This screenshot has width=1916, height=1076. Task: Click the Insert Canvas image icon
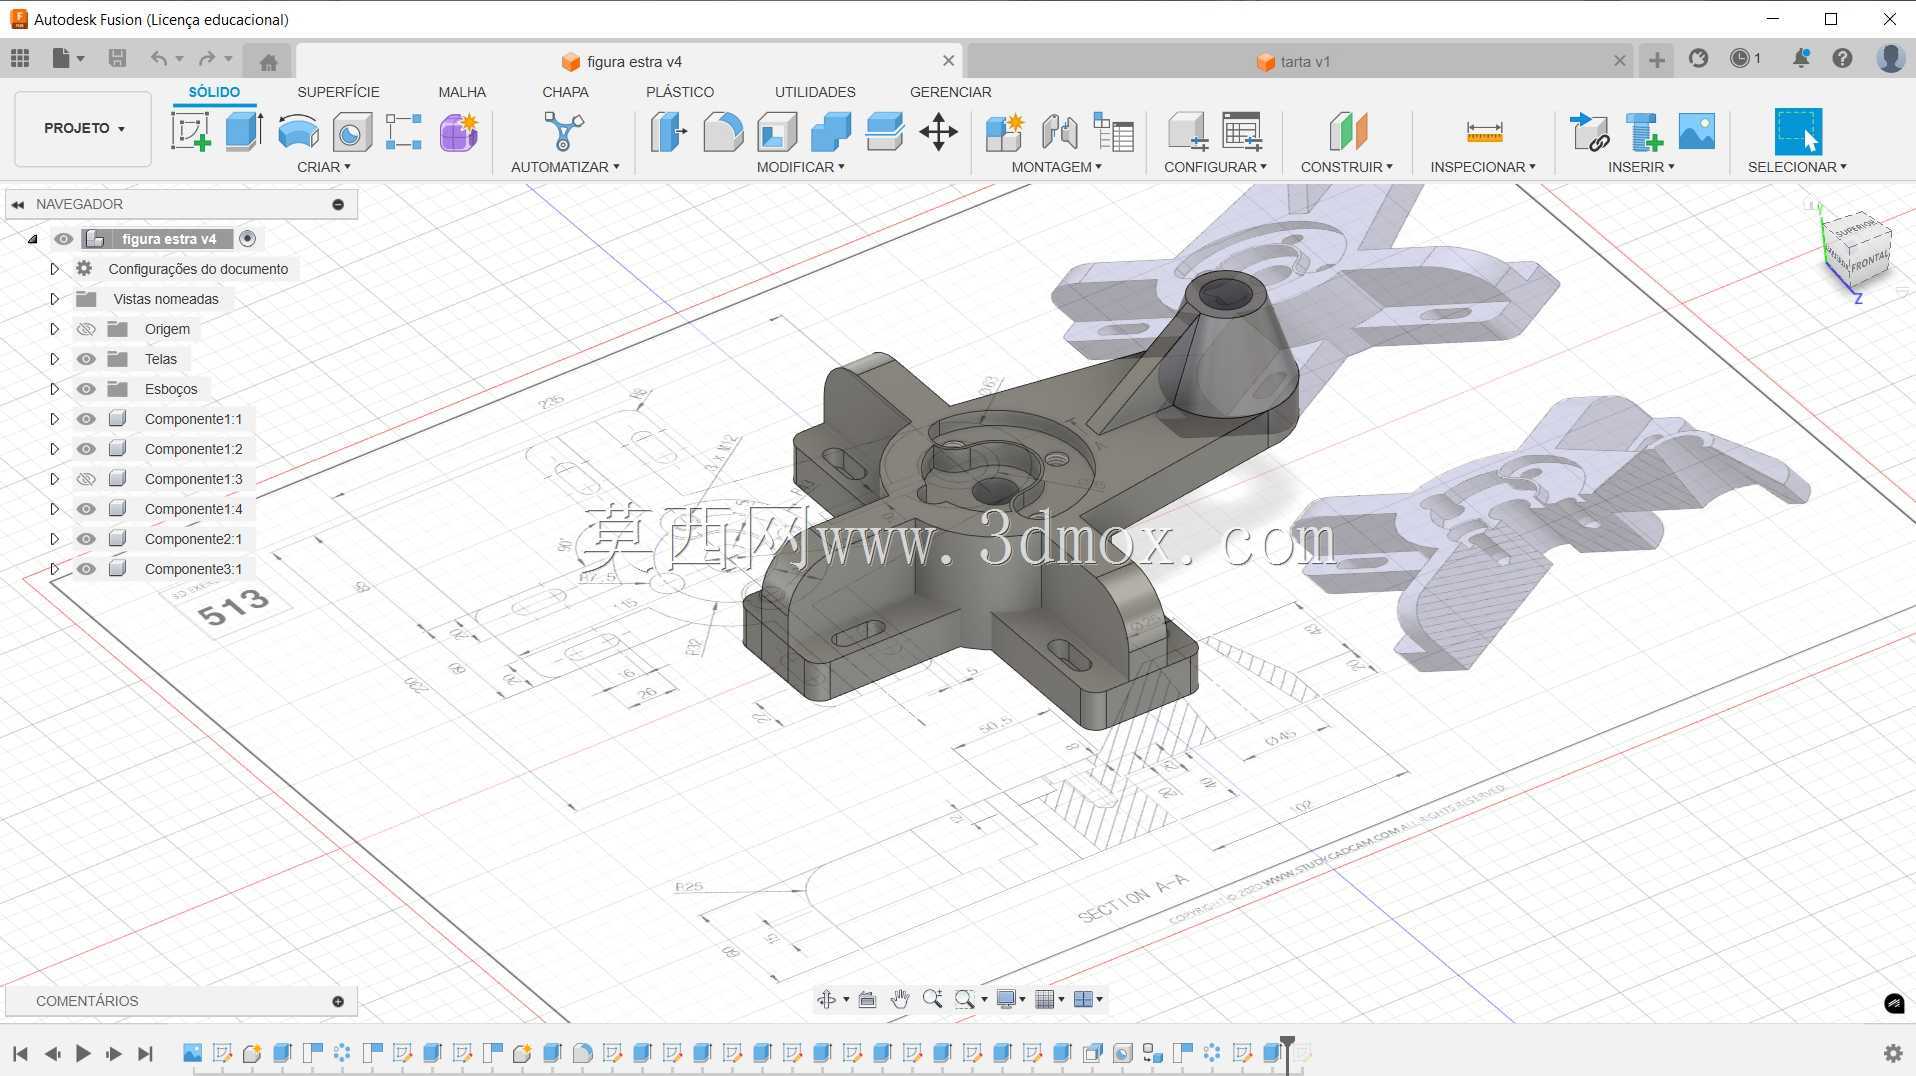point(1697,131)
